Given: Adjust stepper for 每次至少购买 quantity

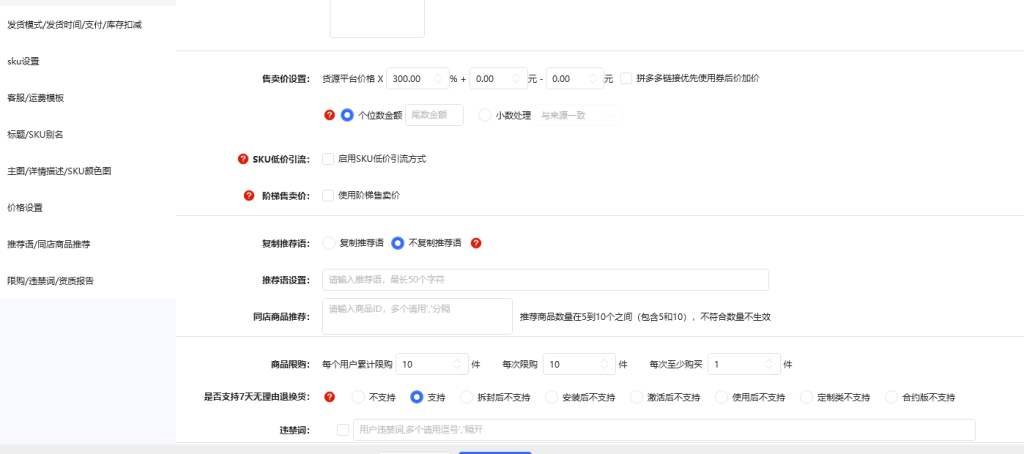Looking at the screenshot, I should 770,364.
